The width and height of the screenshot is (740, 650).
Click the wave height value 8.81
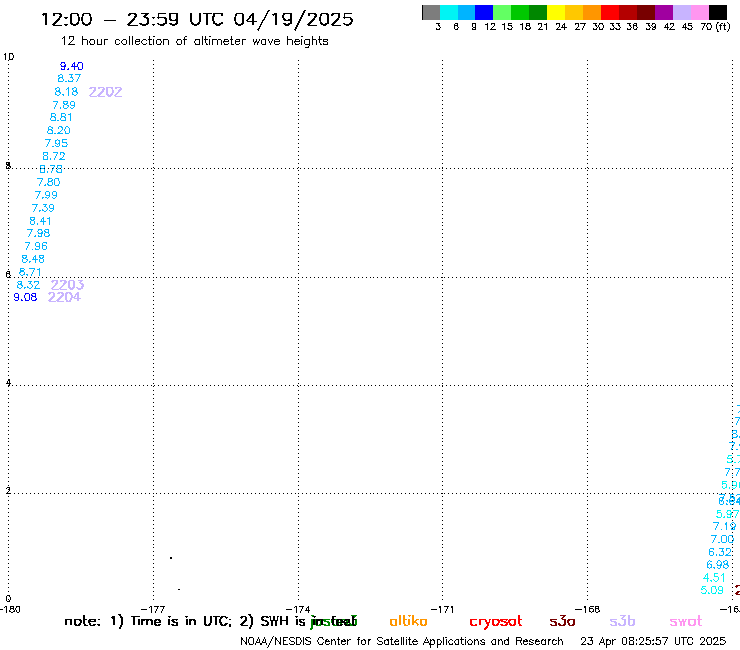[61, 118]
